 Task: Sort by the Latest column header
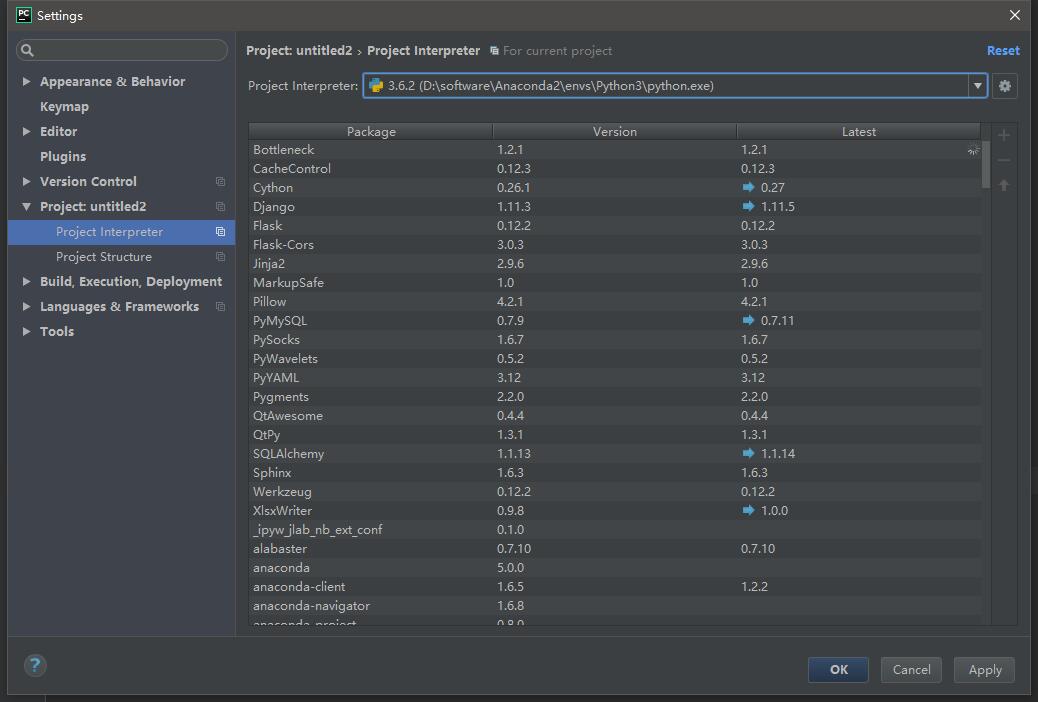(x=859, y=131)
